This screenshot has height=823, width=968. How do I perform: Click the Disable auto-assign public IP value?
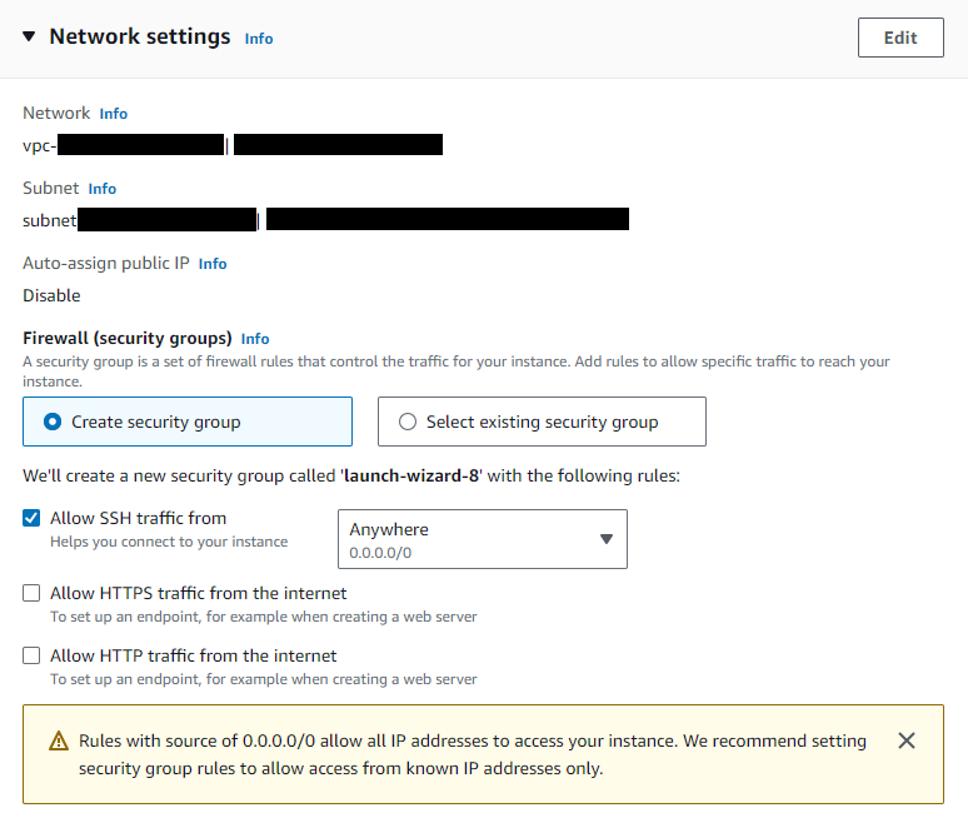pos(52,296)
